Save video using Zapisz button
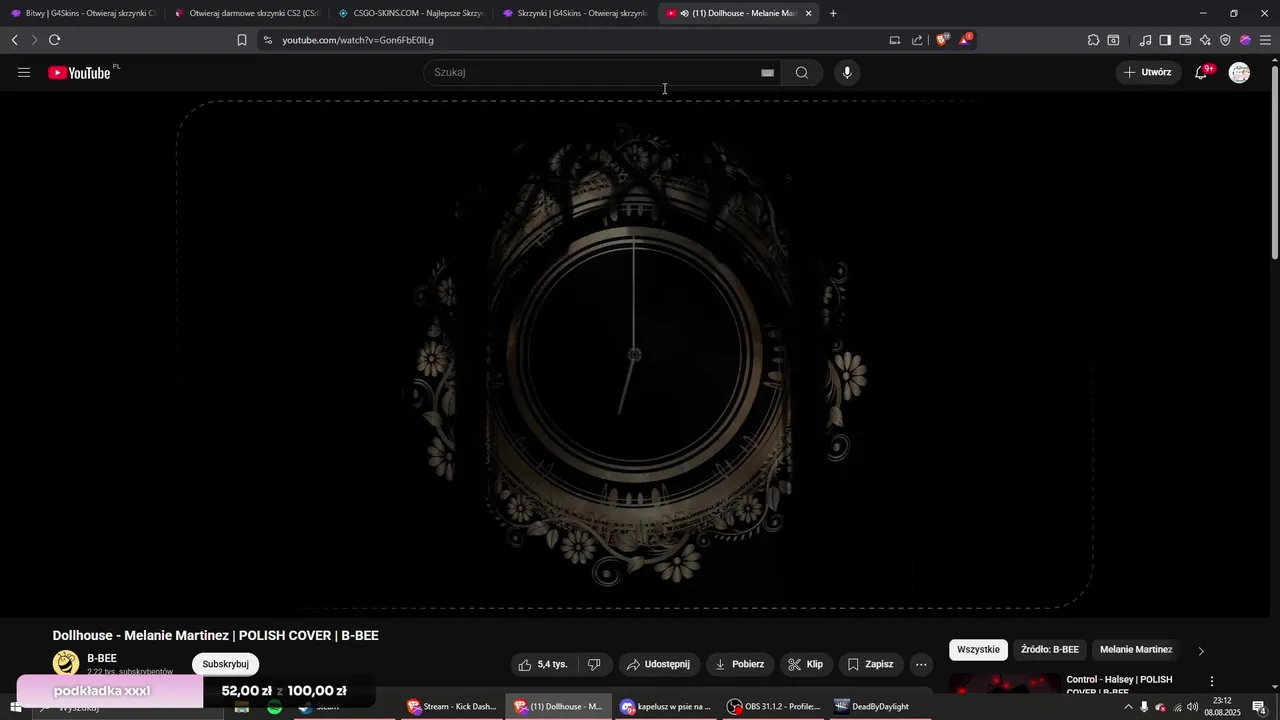Image resolution: width=1280 pixels, height=720 pixels. coord(871,664)
